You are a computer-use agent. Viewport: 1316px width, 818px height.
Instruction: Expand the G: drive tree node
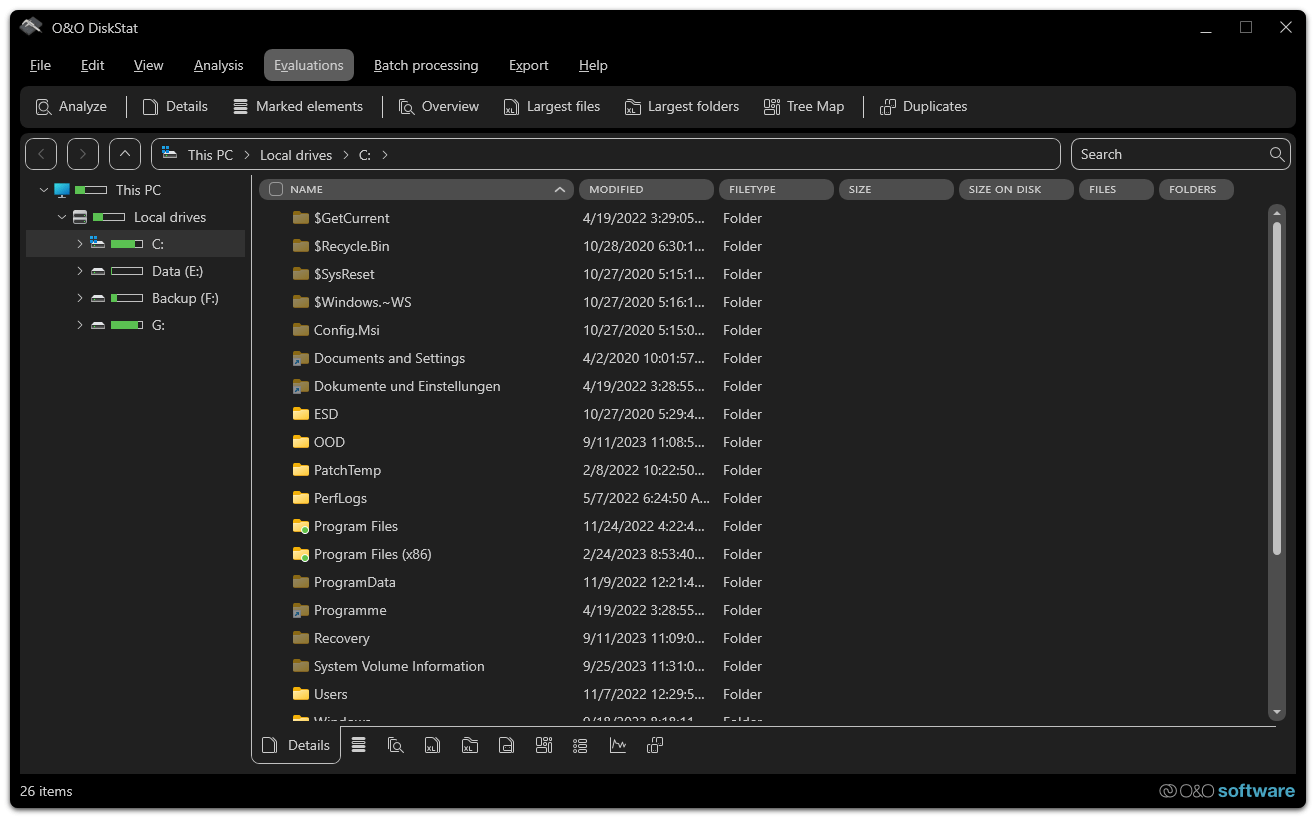pos(79,325)
